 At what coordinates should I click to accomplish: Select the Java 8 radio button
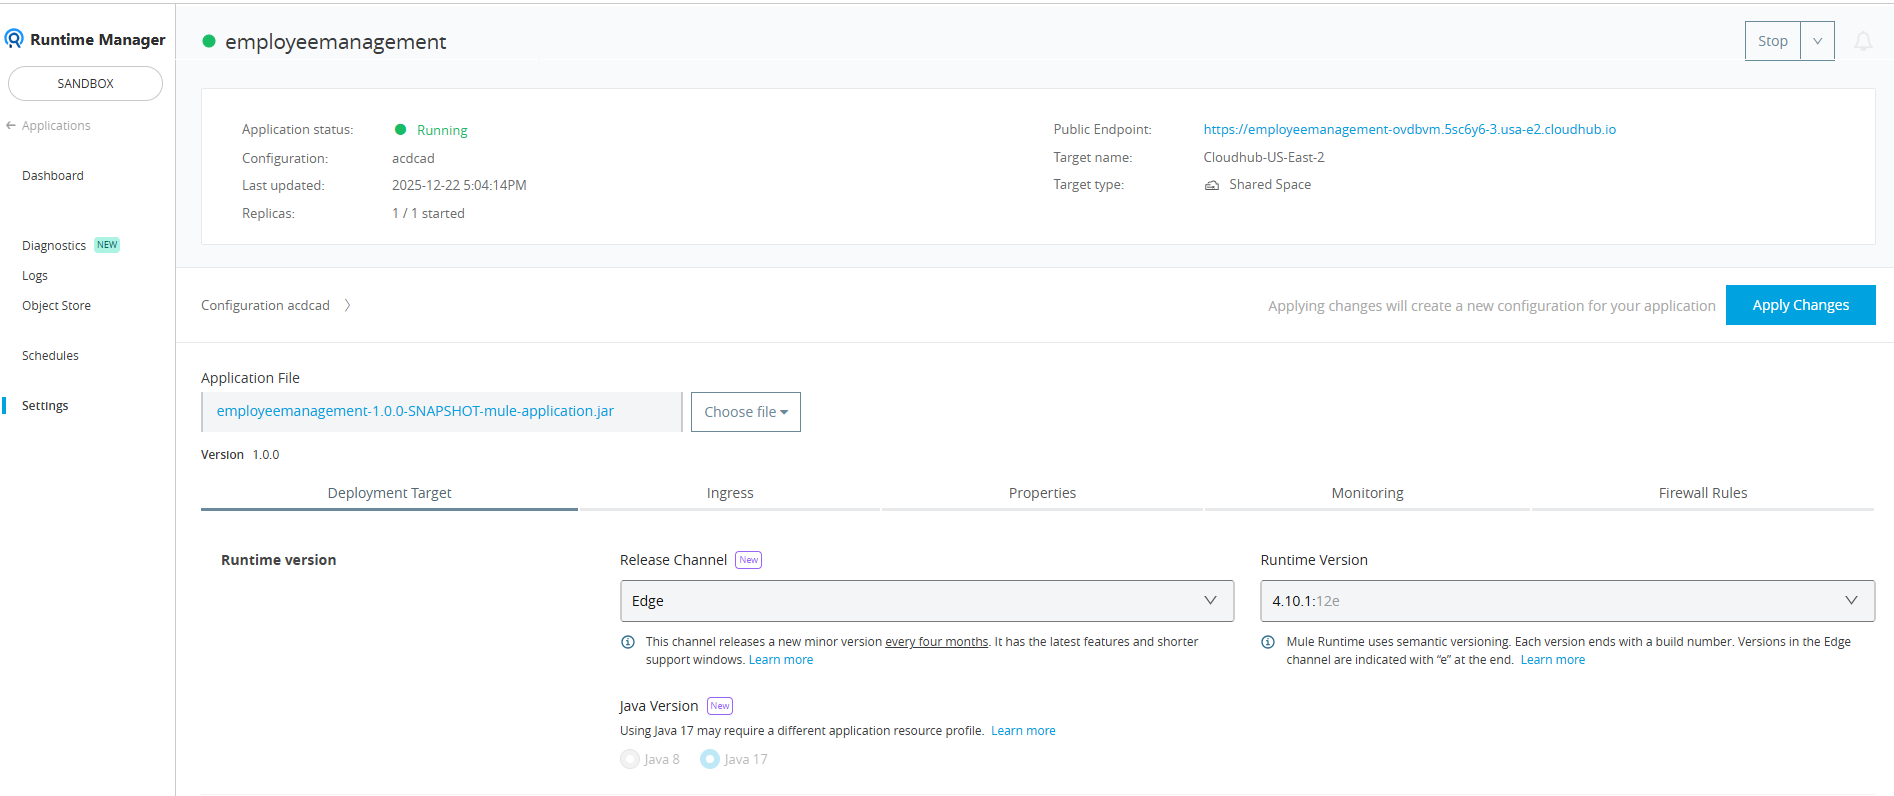(x=630, y=759)
